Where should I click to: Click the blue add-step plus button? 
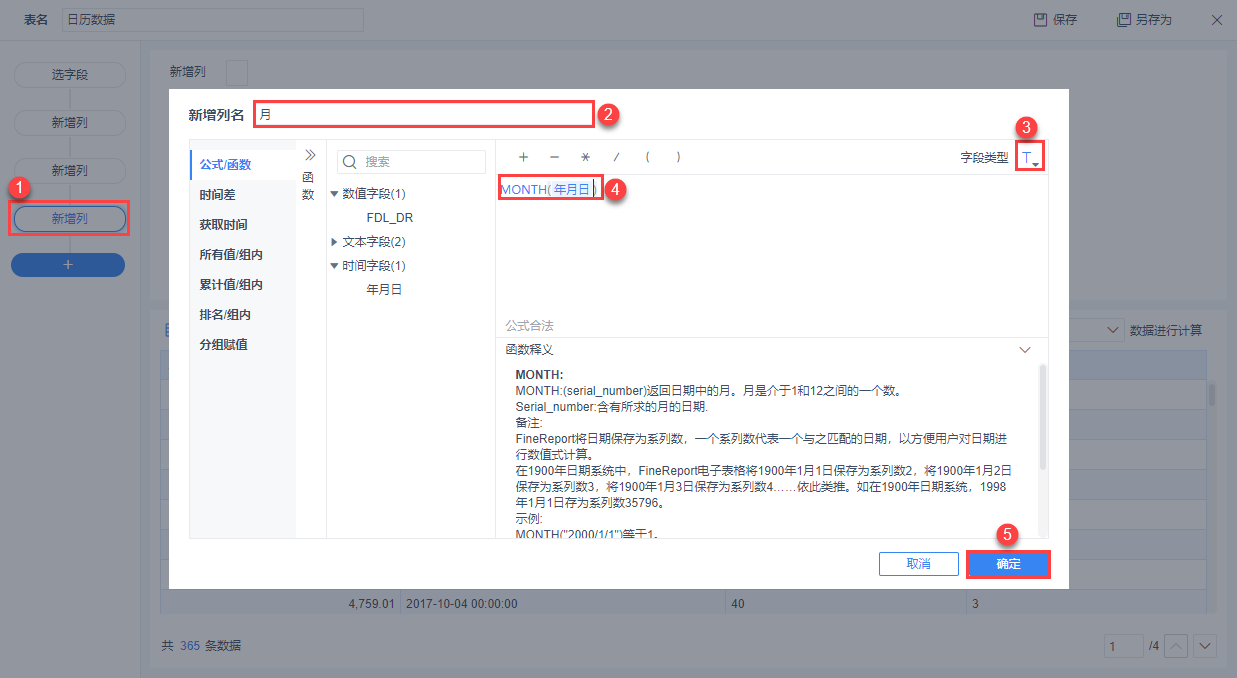tap(68, 265)
